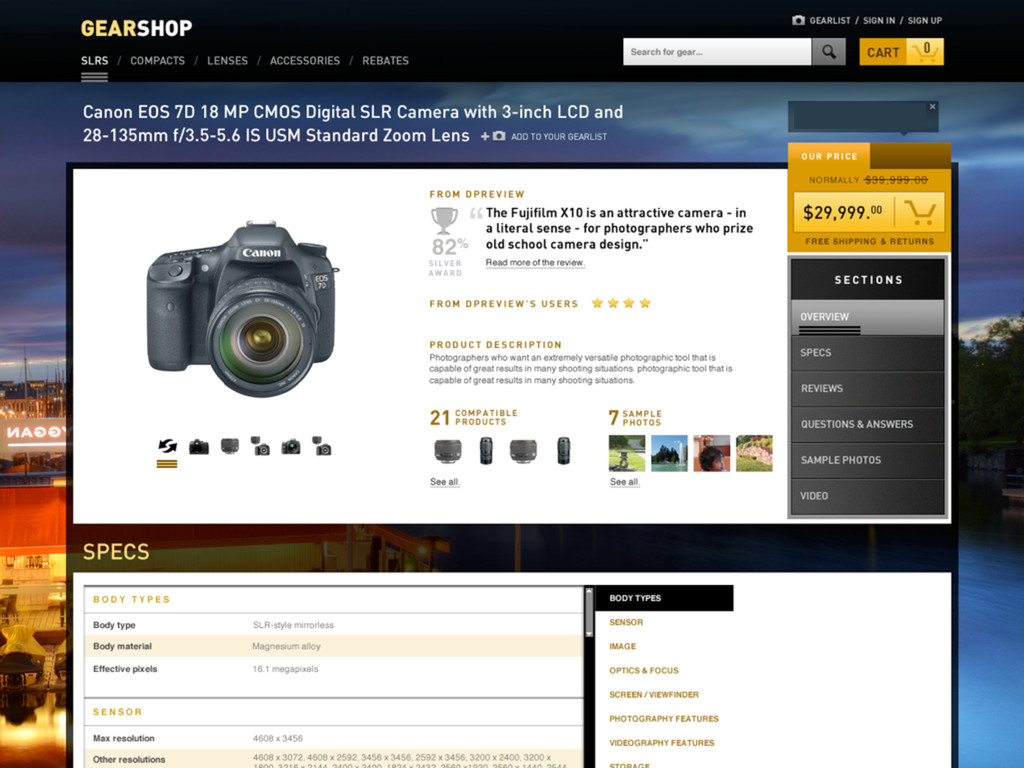Click the Body type table row

(334, 625)
